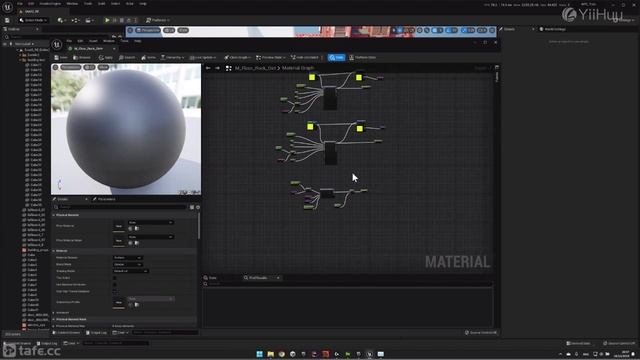Click the main toolbar Save icon
Viewport: 640px width, 360px height.
(7, 20)
